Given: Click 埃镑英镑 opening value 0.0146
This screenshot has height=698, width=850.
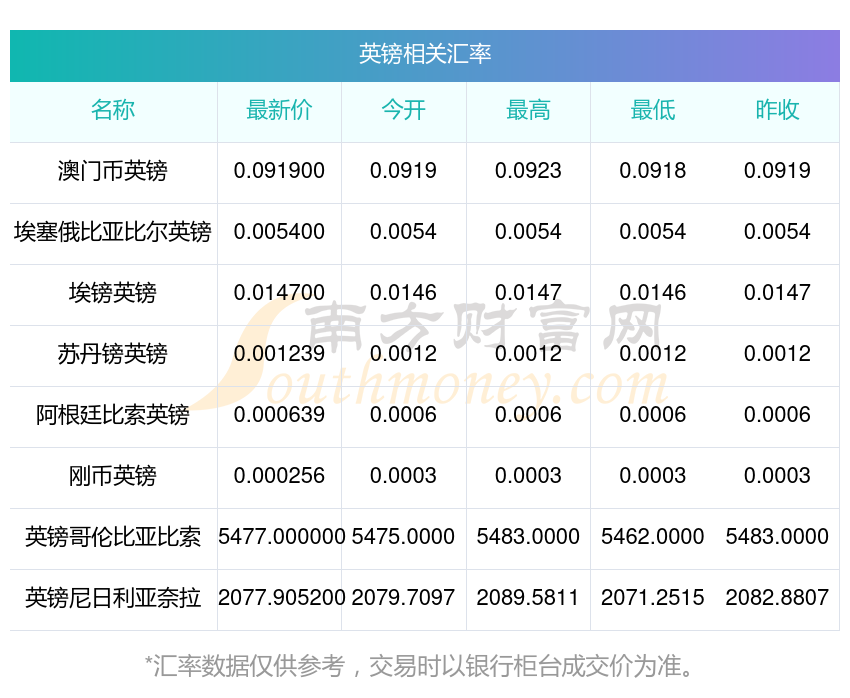Looking at the screenshot, I should (403, 293).
